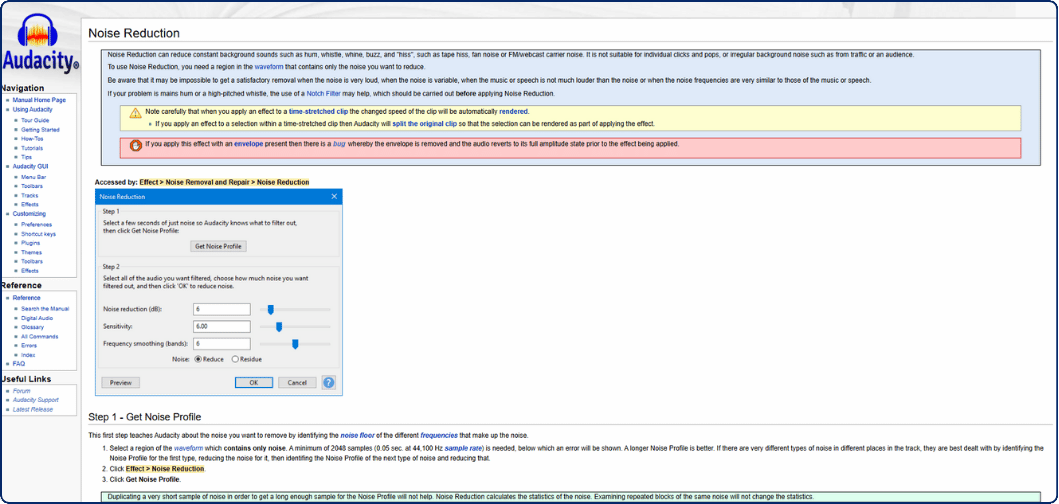Open the FAQ link
Screen dimensions: 1059x504
(19, 363)
